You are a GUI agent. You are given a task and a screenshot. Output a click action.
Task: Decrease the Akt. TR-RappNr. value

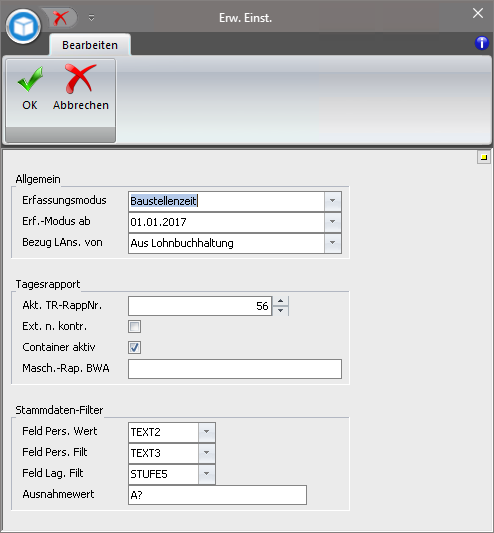[280, 310]
